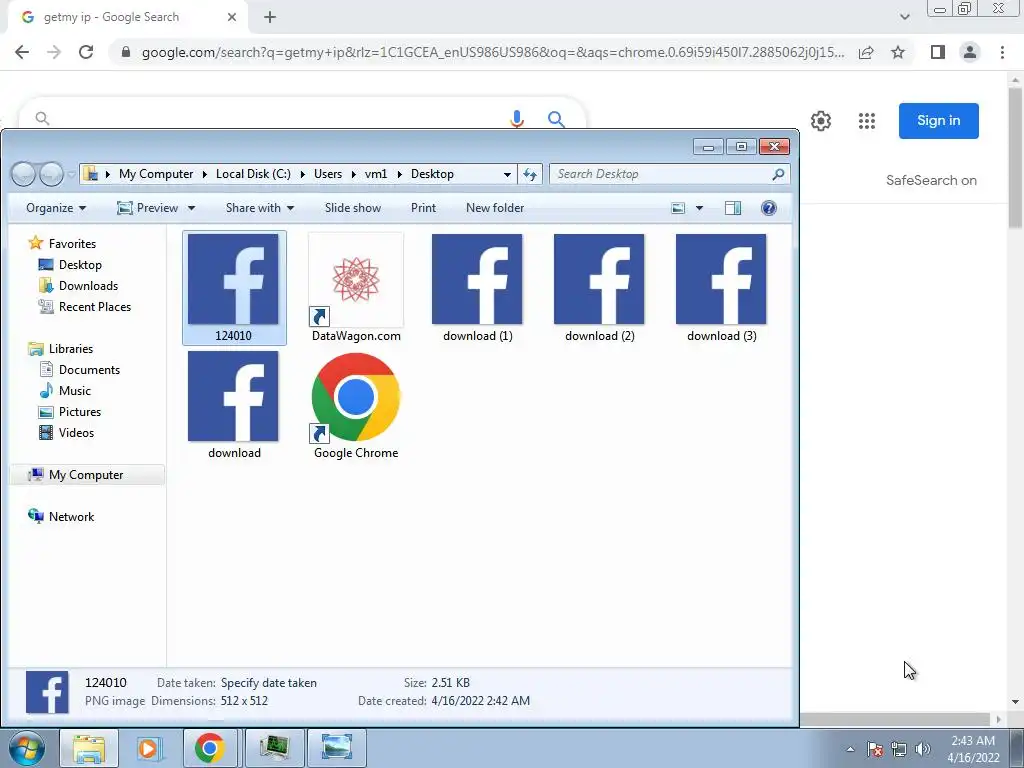Start the Slide show

pos(353,208)
